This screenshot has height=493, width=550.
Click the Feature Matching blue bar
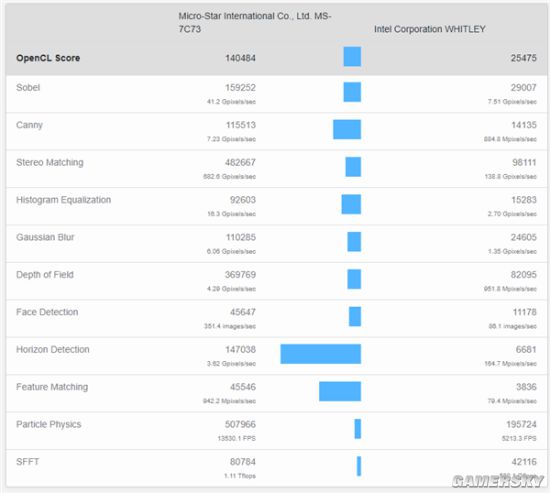[340, 391]
